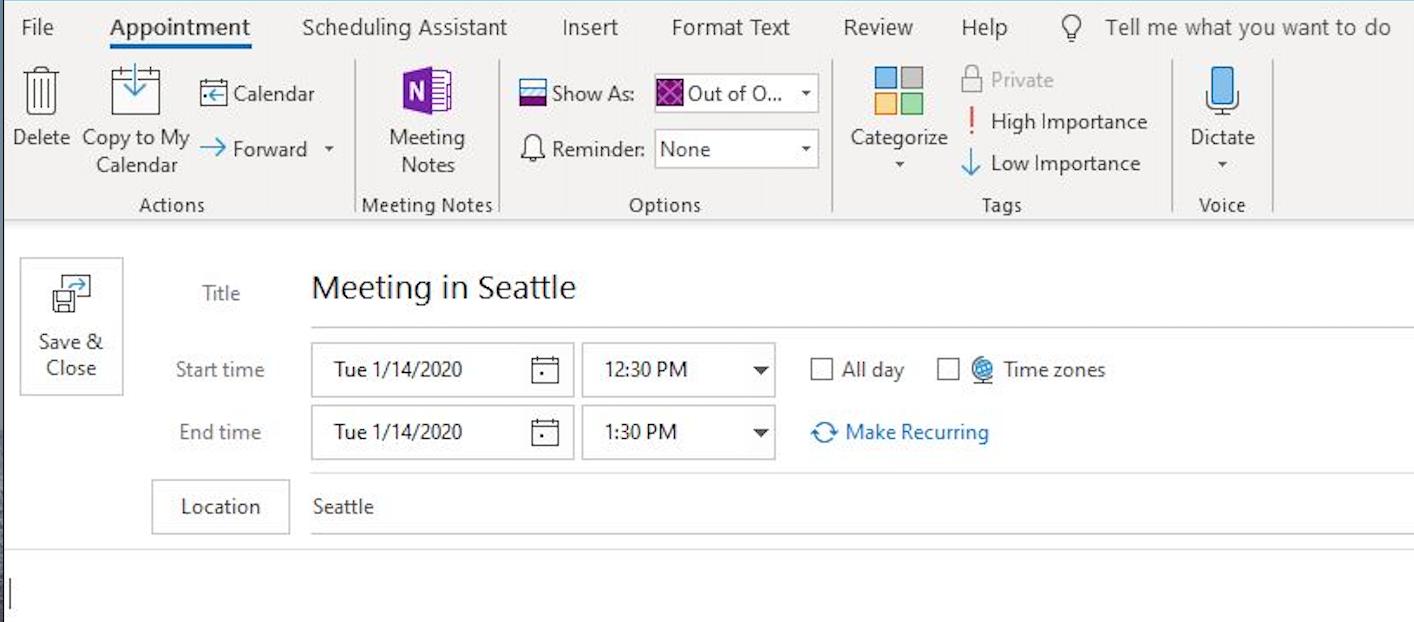Set Low Importance for appointment
This screenshot has width=1414, height=622.
point(1050,164)
